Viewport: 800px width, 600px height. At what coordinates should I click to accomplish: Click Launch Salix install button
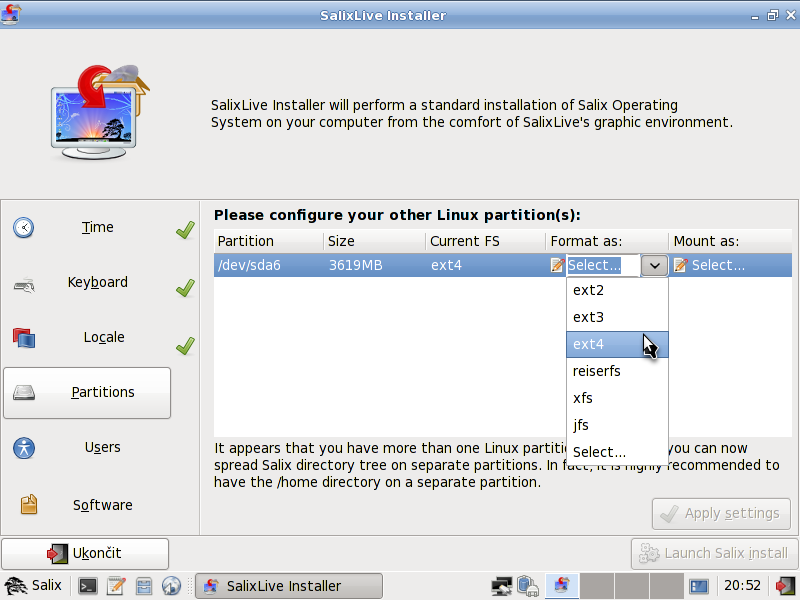pyautogui.click(x=715, y=554)
